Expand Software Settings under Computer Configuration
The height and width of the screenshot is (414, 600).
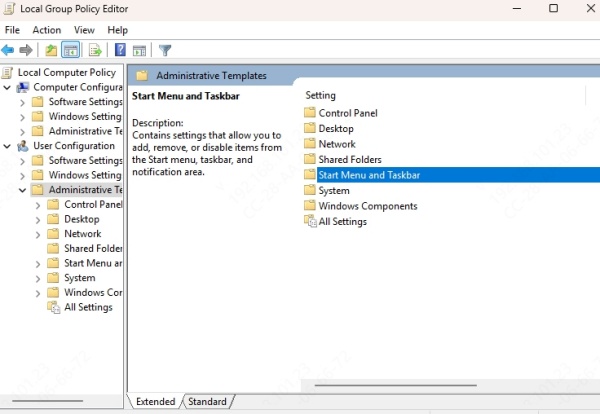22,103
